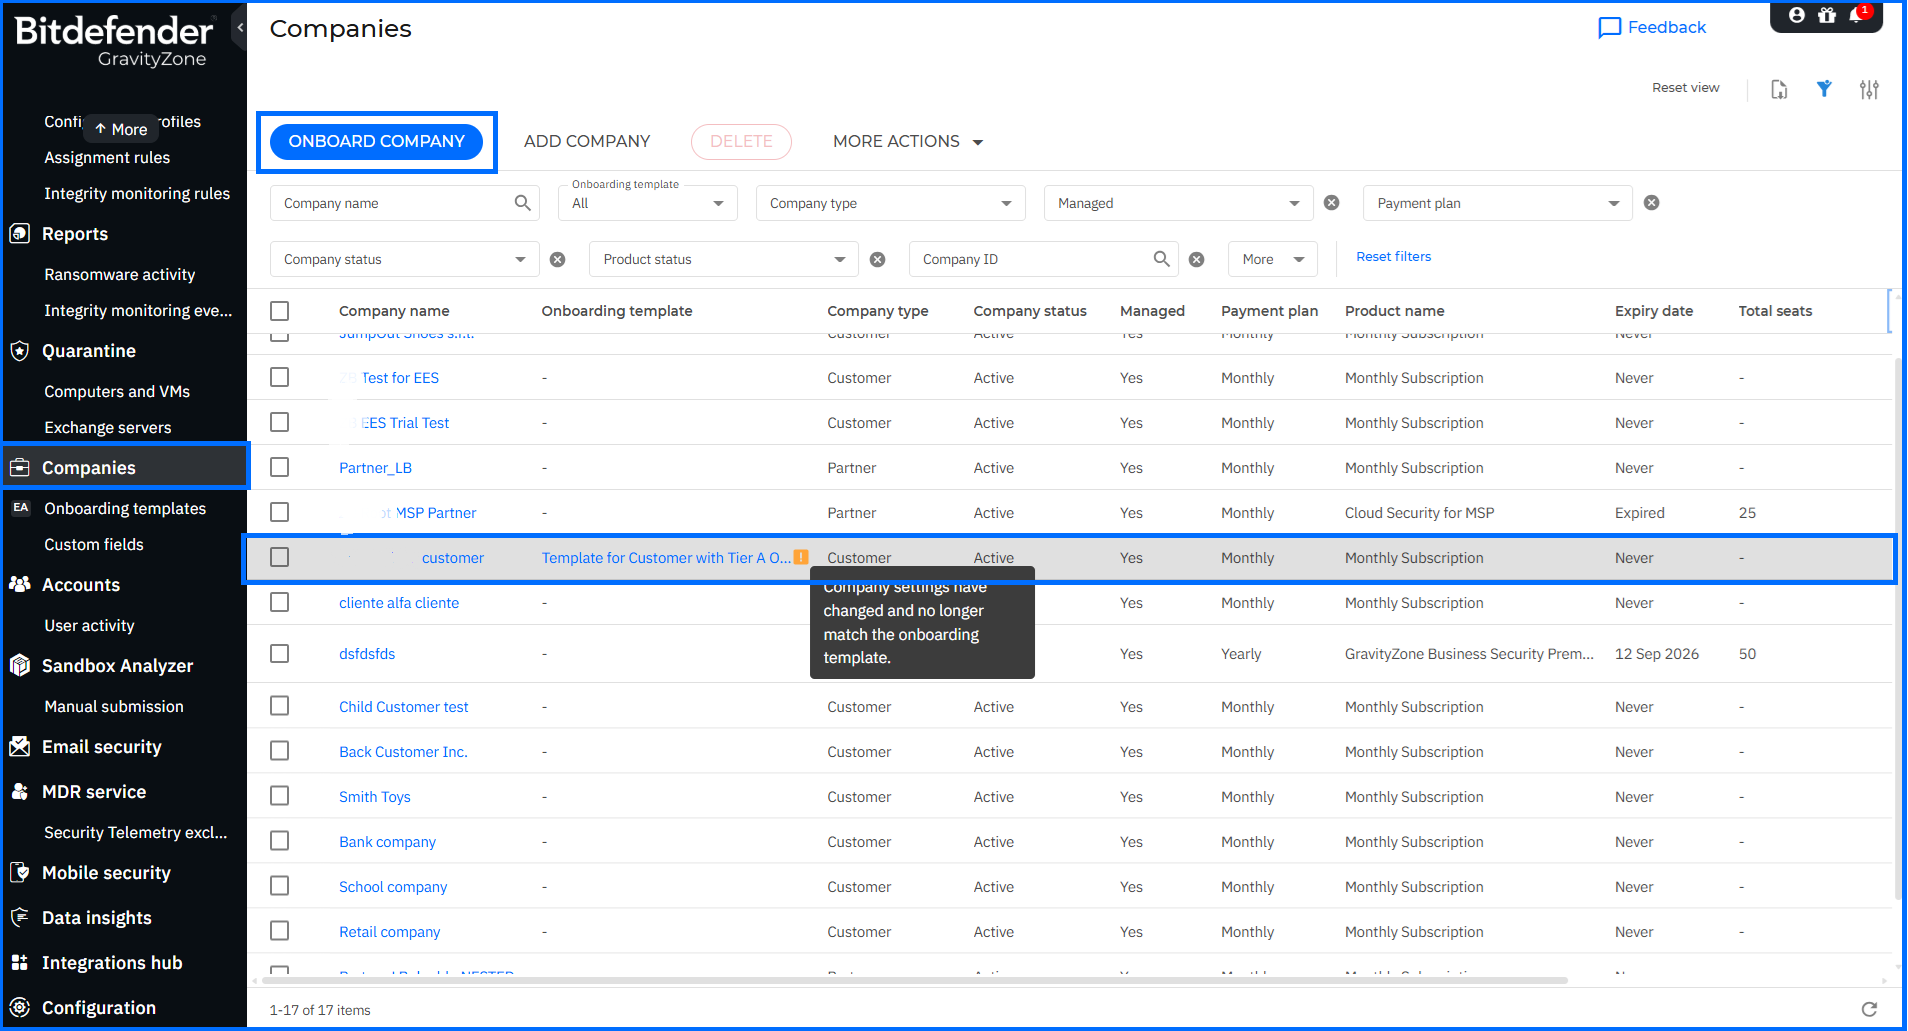Viewport: 1908px width, 1031px height.
Task: Refresh the companies table
Action: point(1869,1009)
